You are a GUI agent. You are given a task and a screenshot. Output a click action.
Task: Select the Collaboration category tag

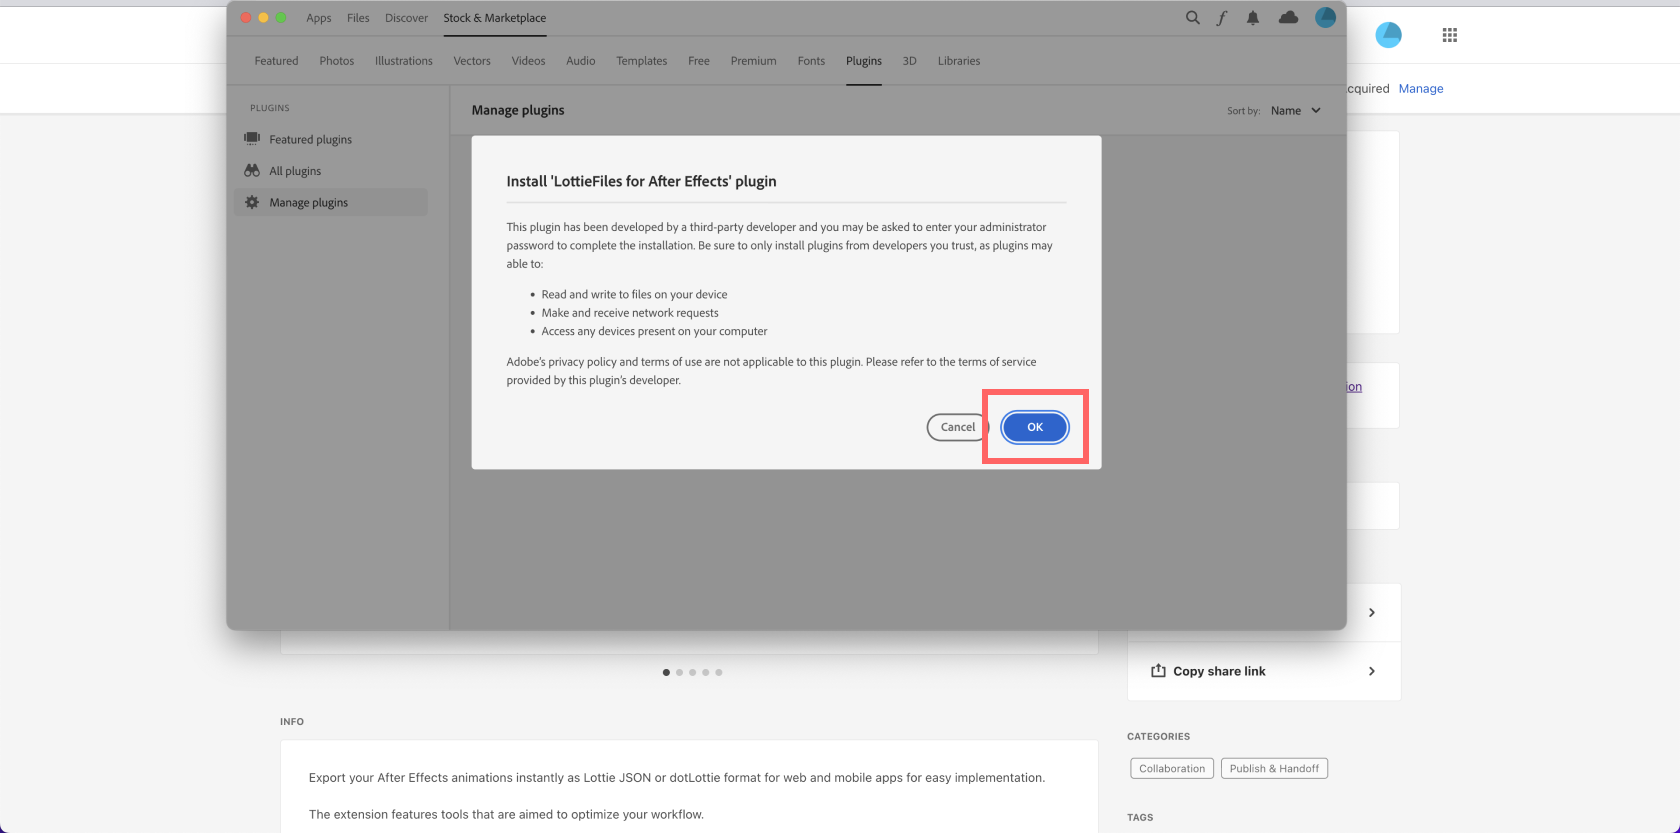[1172, 768]
